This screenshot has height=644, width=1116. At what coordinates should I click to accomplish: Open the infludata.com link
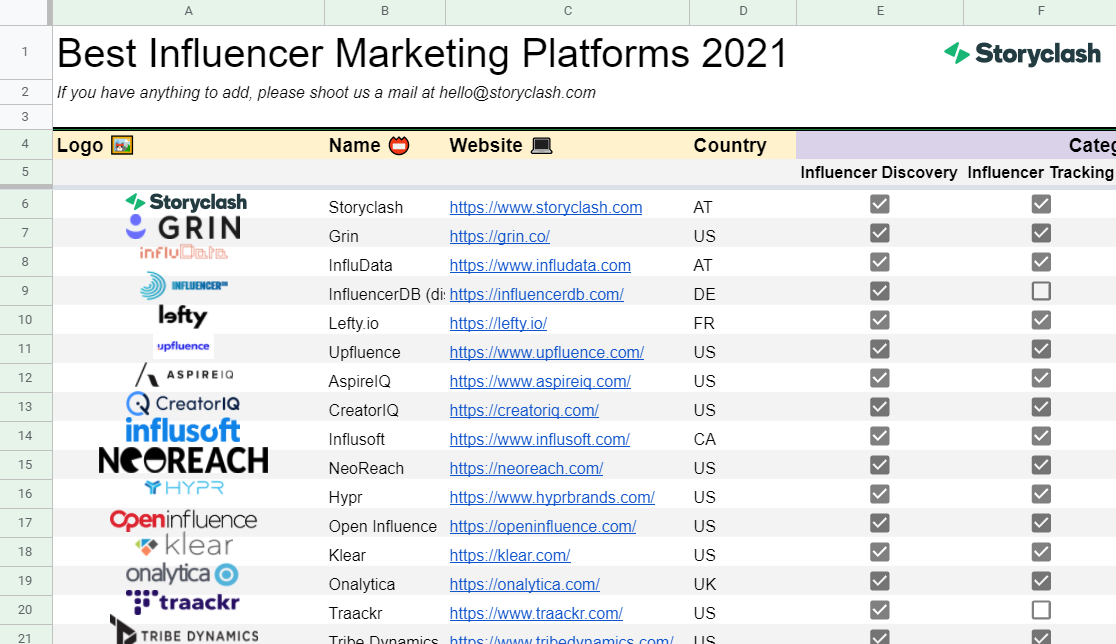(x=540, y=265)
